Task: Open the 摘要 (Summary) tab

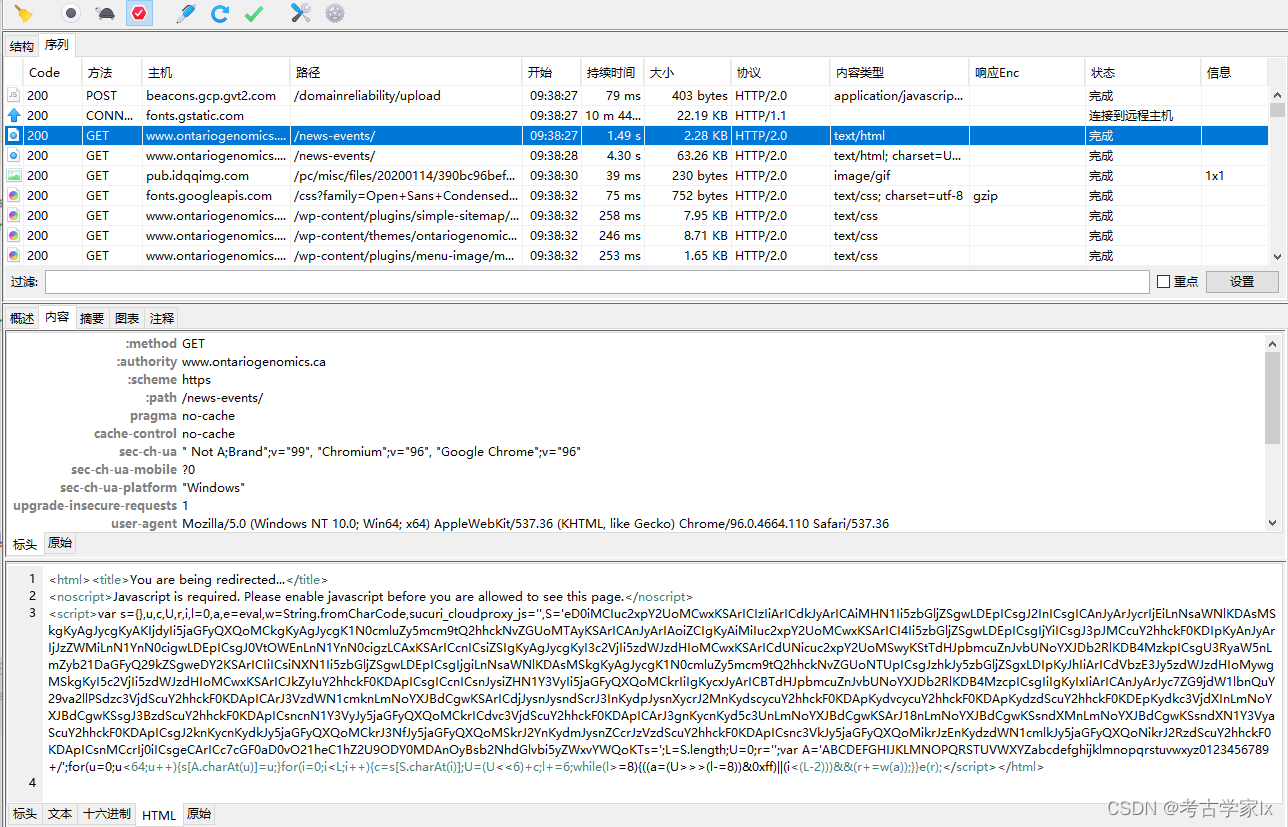Action: point(92,318)
